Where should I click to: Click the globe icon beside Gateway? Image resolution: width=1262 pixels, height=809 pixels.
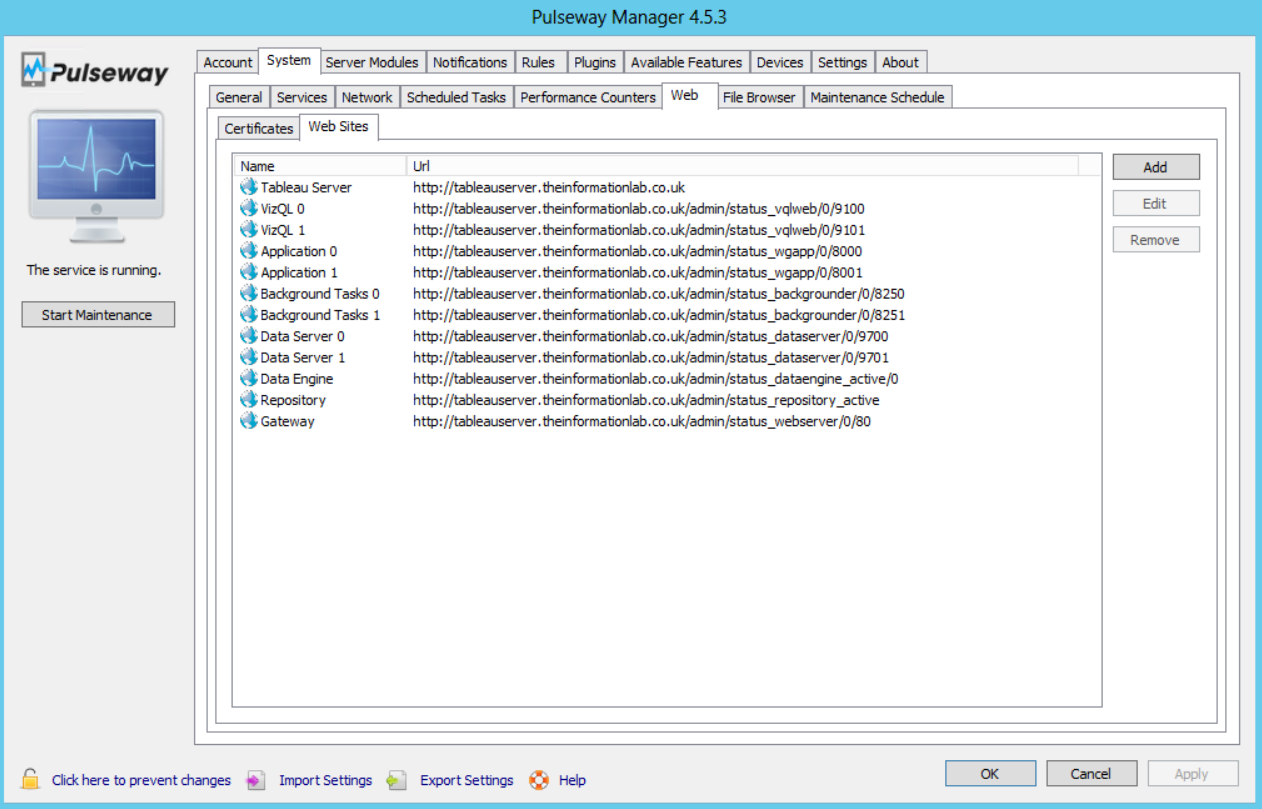[x=249, y=421]
